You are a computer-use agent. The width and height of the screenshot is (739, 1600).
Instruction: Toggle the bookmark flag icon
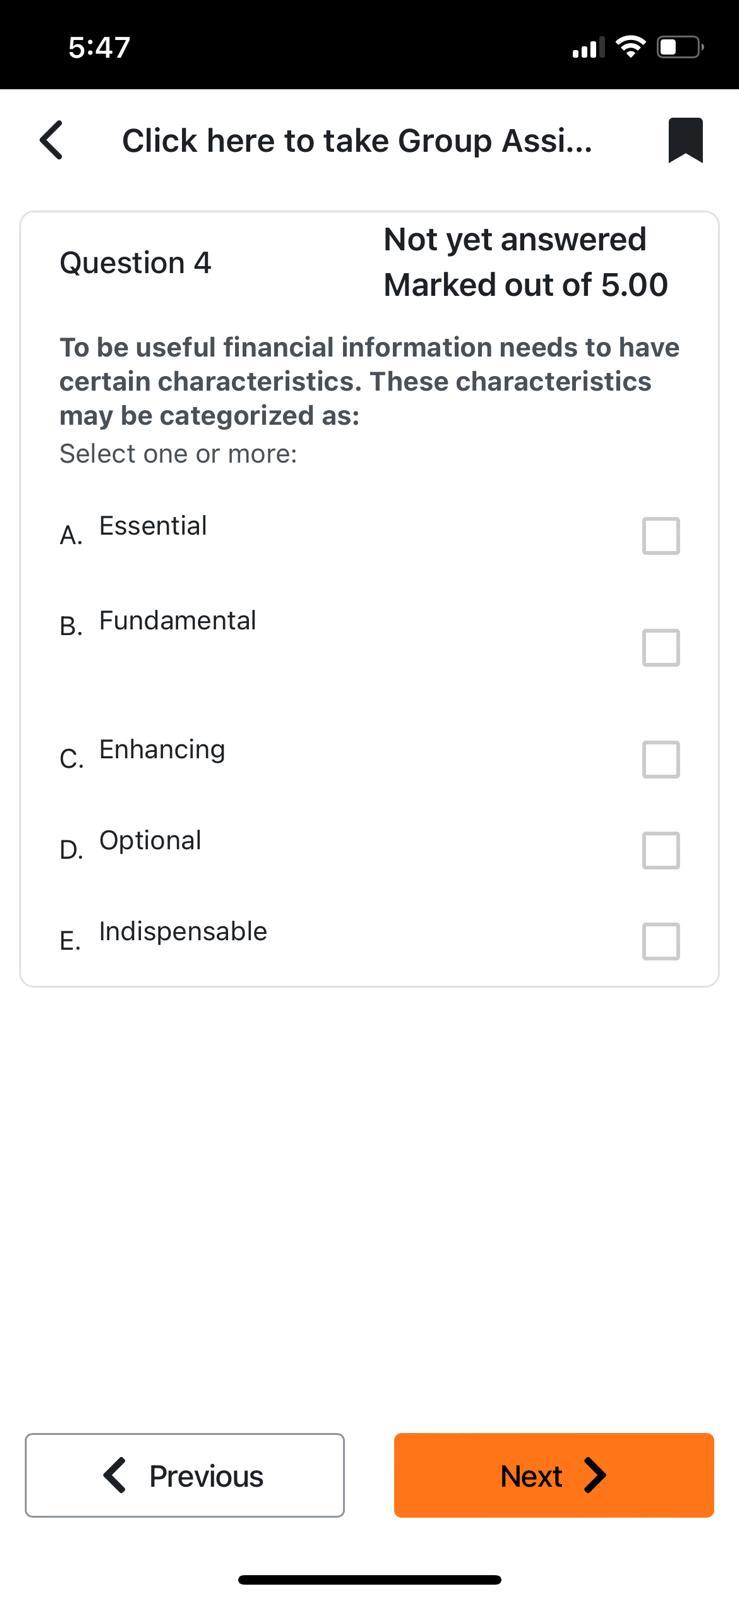(685, 140)
